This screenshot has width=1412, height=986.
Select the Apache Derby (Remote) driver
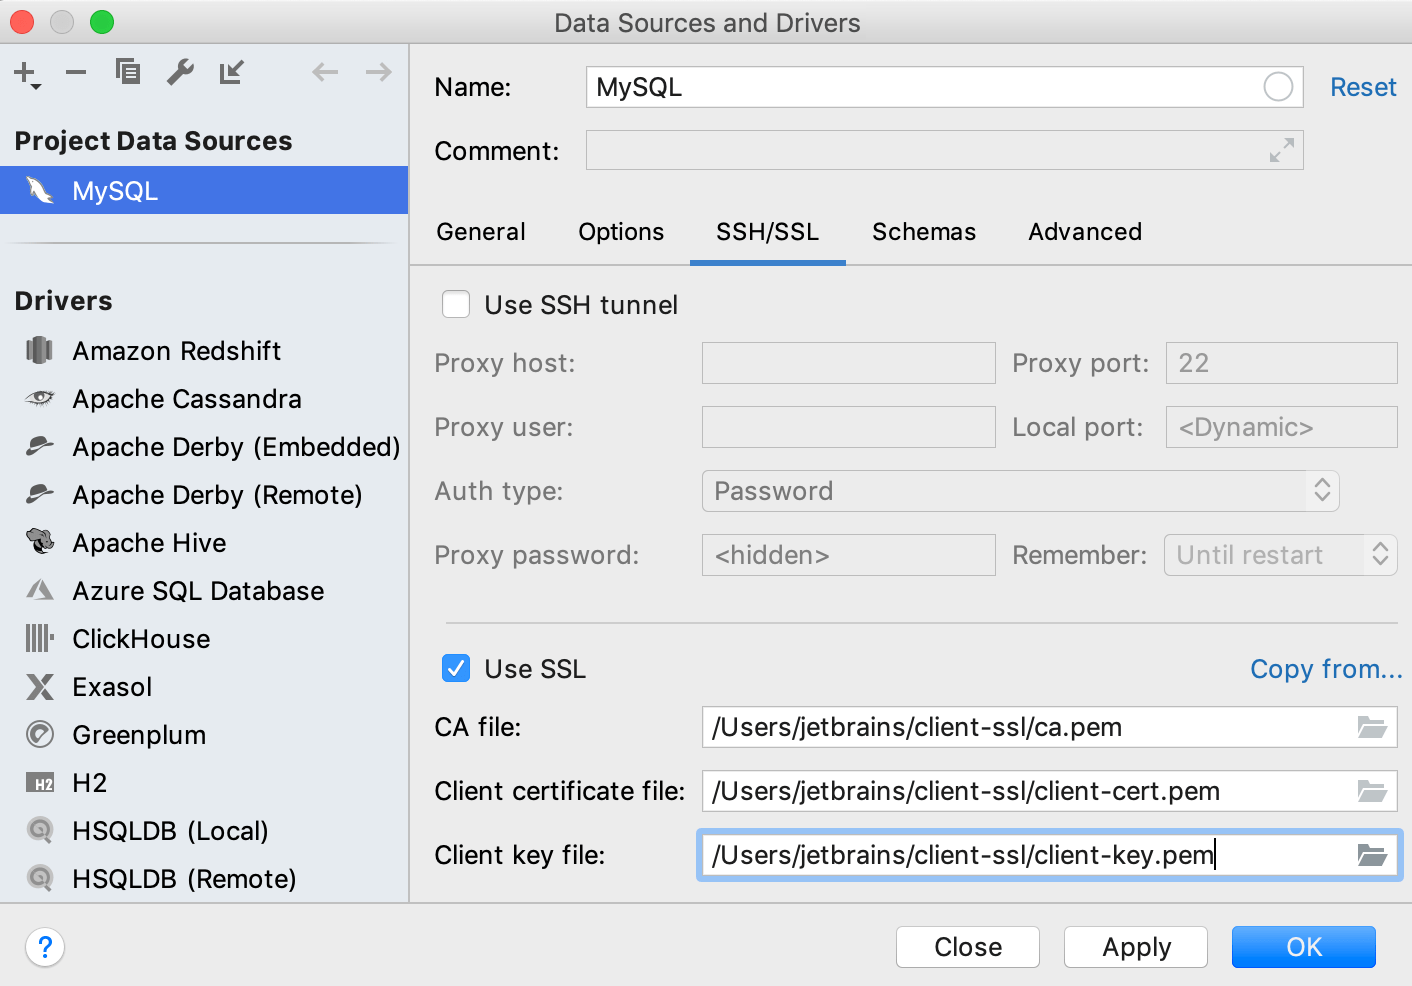pyautogui.click(x=204, y=495)
